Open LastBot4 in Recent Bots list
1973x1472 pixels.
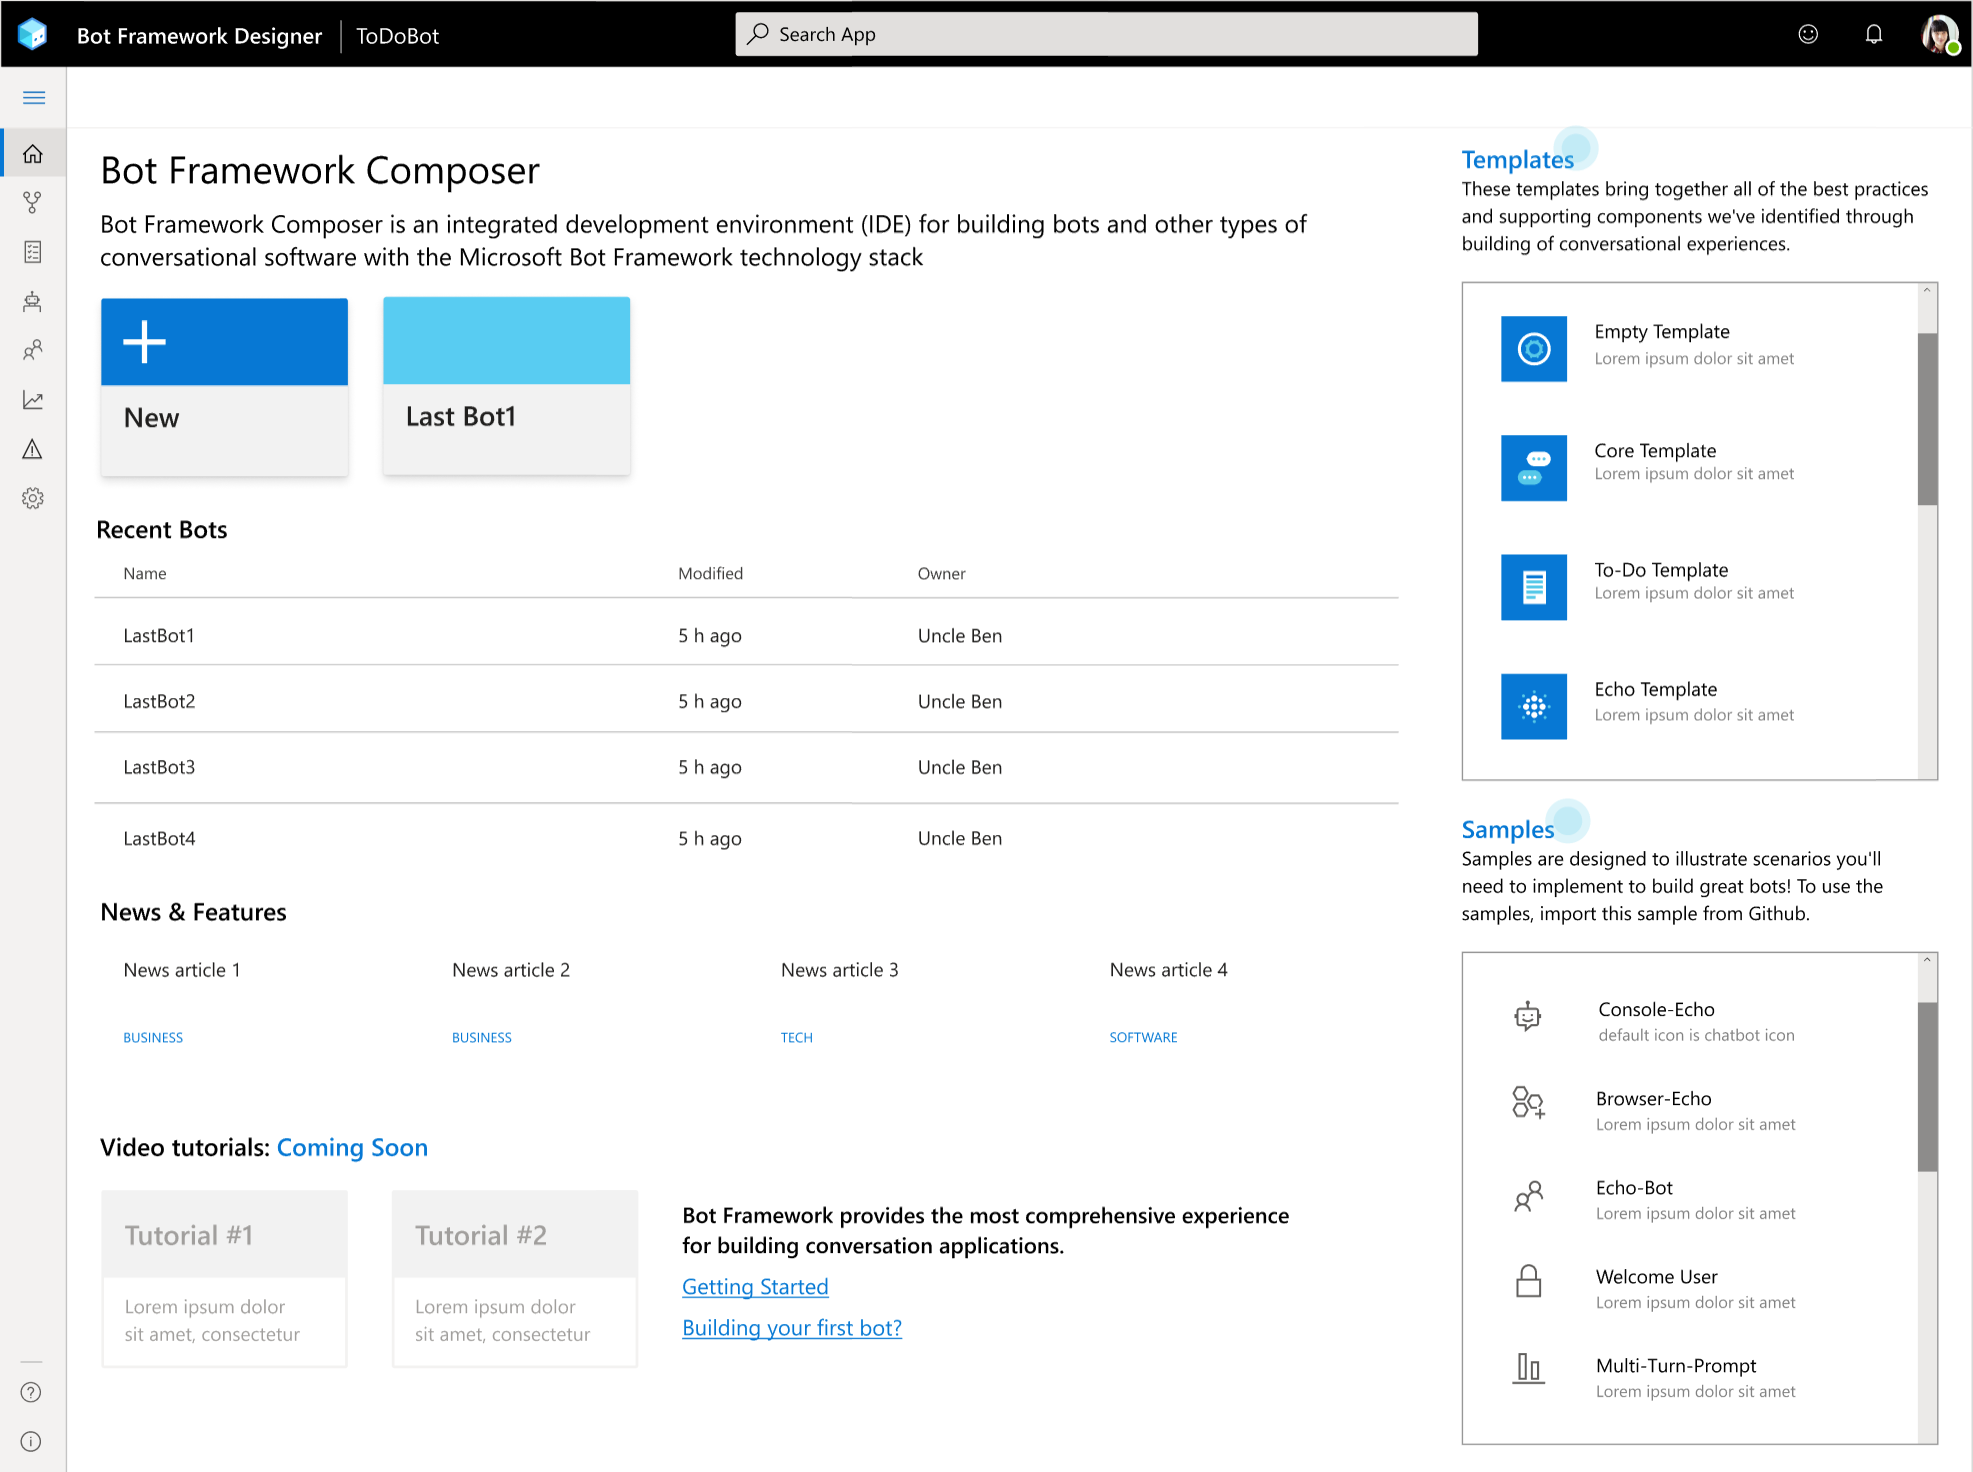[746, 838]
